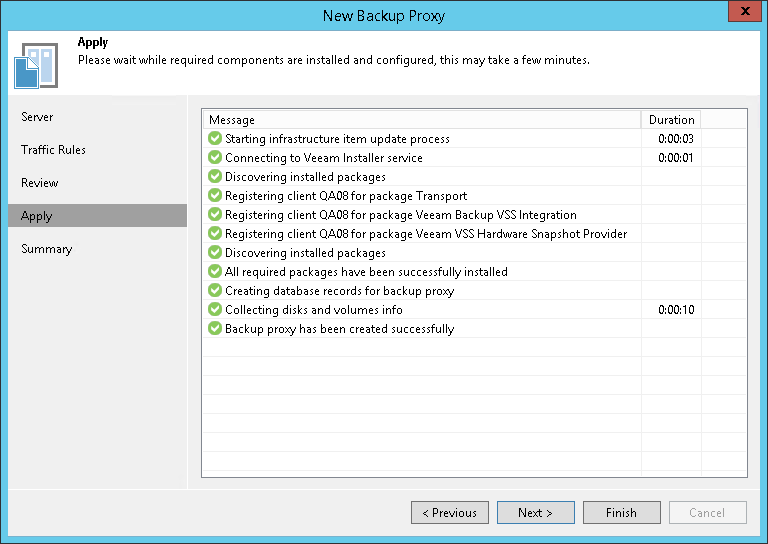This screenshot has height=544, width=768.
Task: Click green check beside Starting infrastructure item update
Action: click(214, 139)
